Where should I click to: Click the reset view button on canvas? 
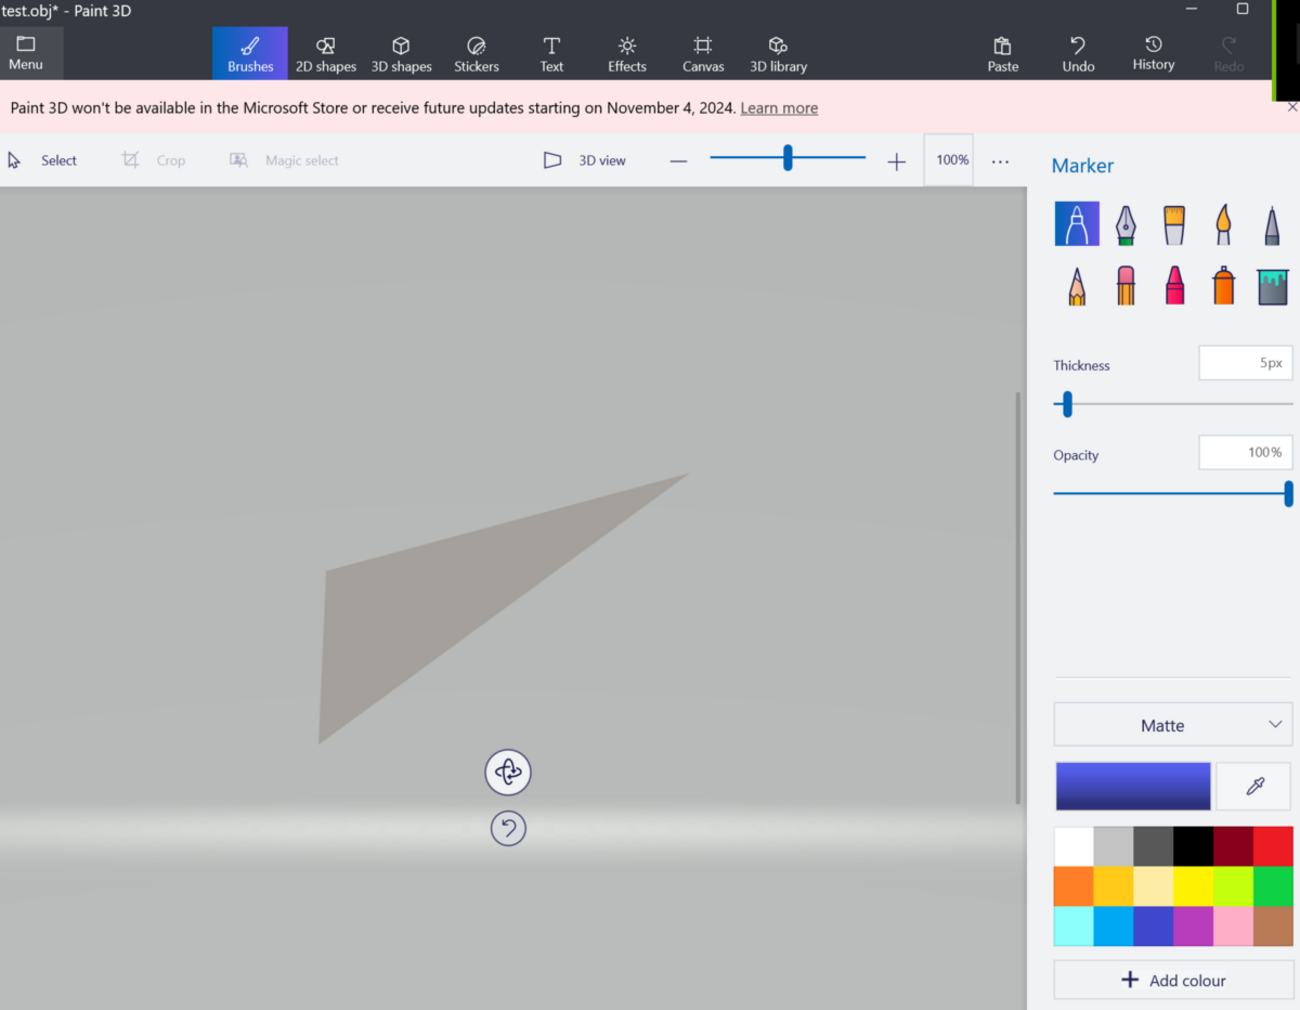click(508, 828)
